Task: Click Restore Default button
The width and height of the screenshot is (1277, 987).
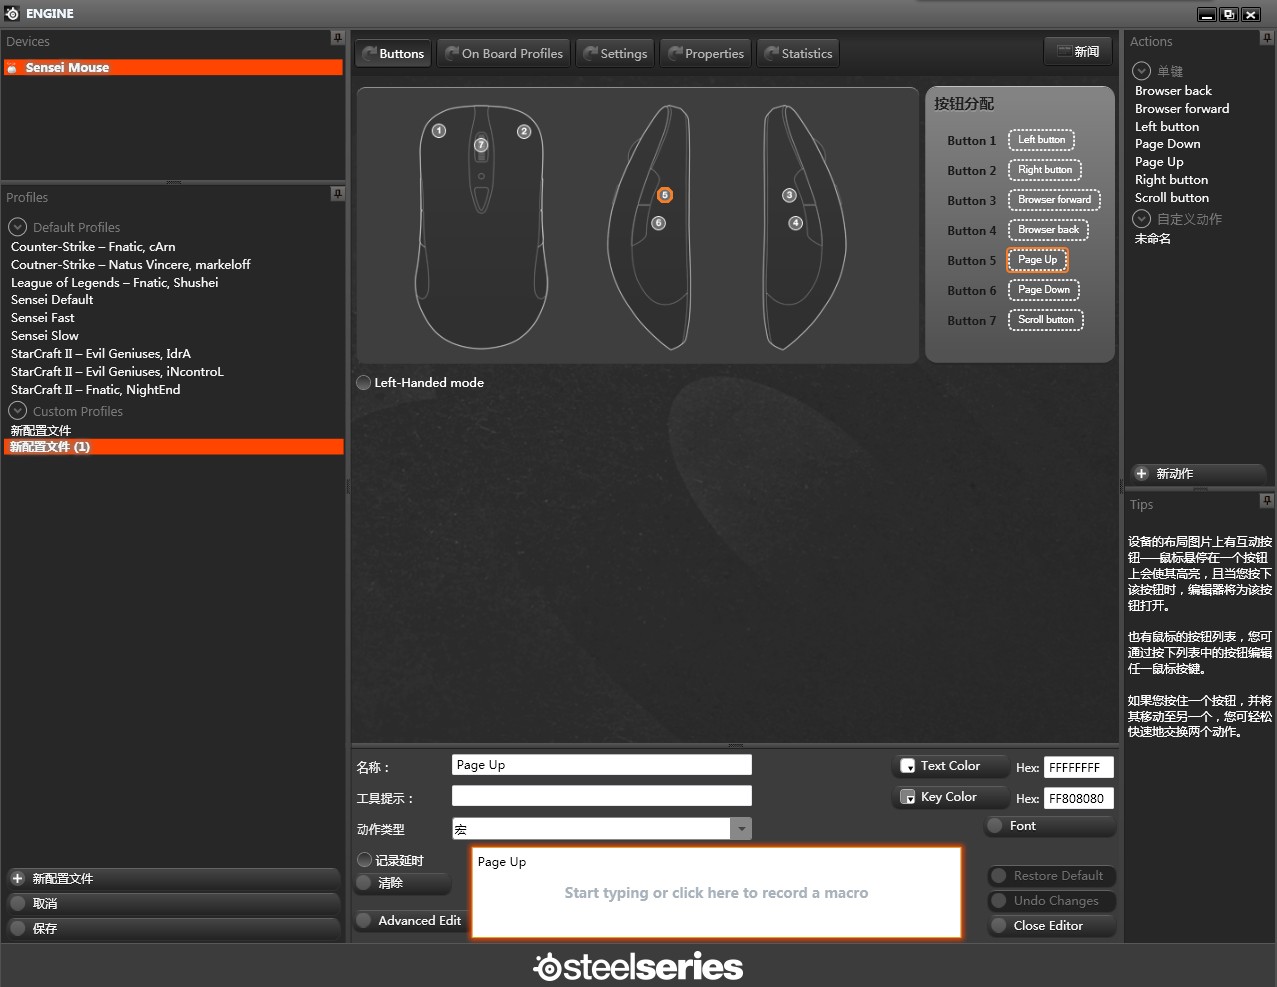Action: (x=1051, y=875)
